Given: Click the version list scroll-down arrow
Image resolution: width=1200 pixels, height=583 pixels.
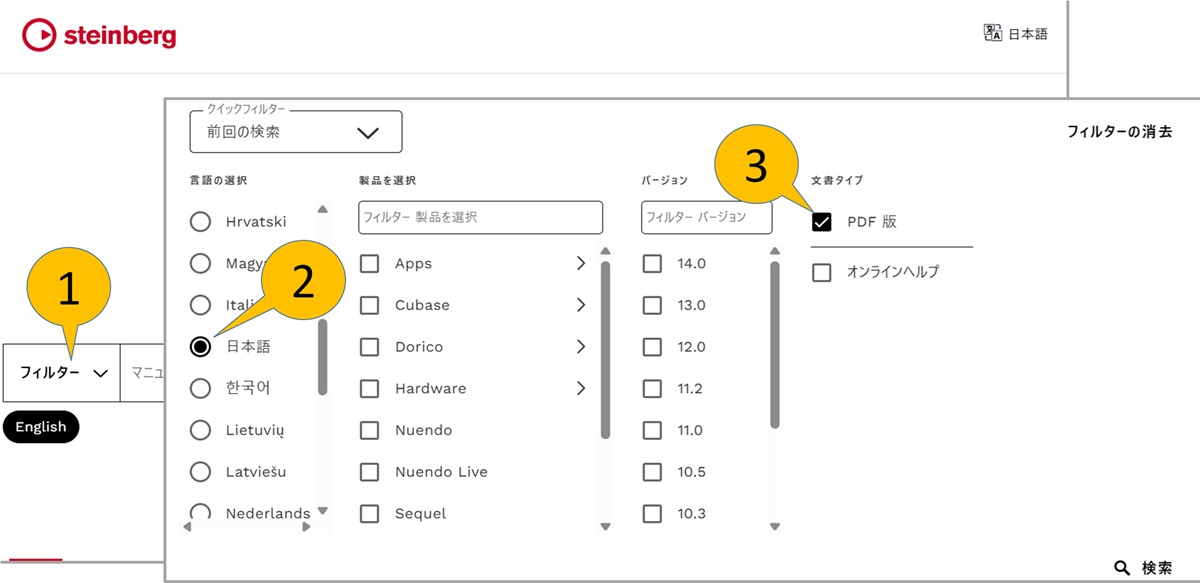Looking at the screenshot, I should pyautogui.click(x=775, y=526).
